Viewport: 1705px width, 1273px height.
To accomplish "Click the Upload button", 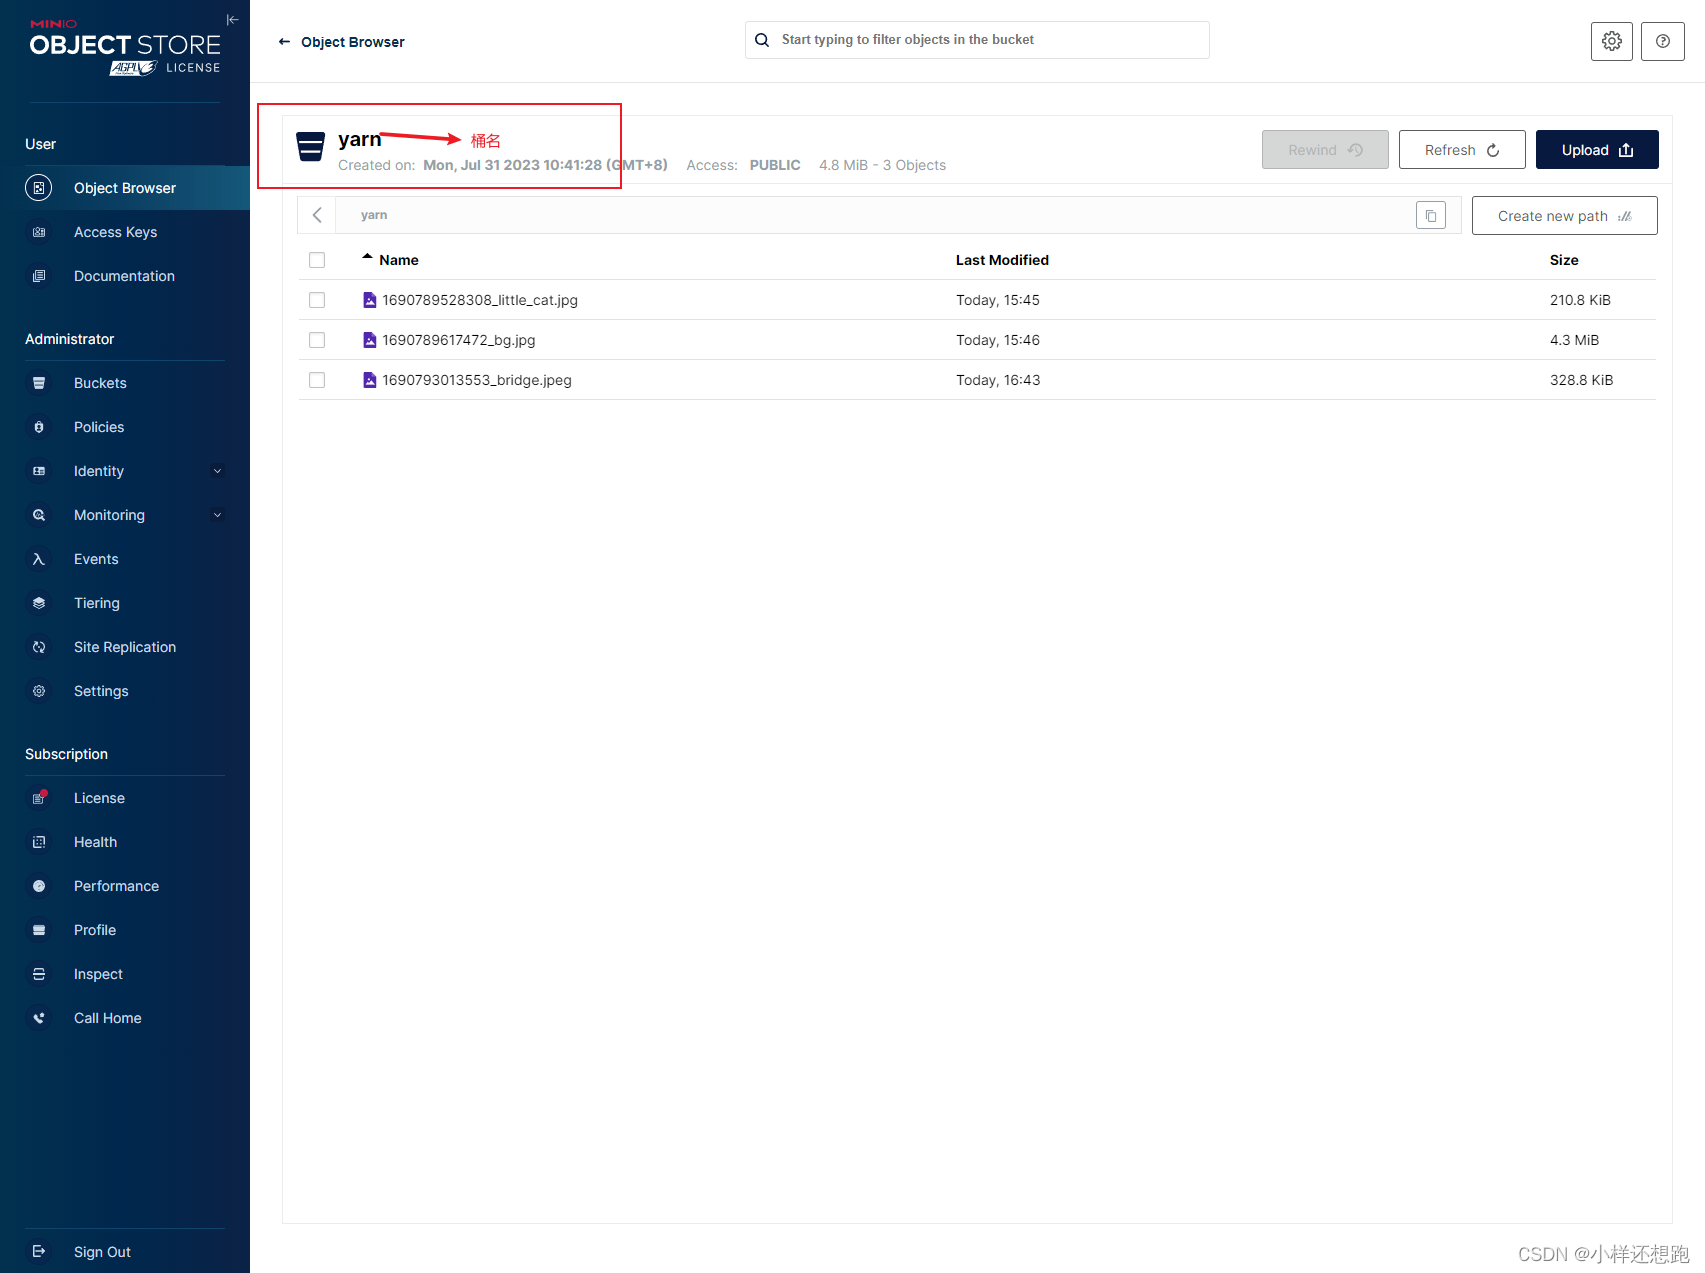I will tap(1596, 149).
